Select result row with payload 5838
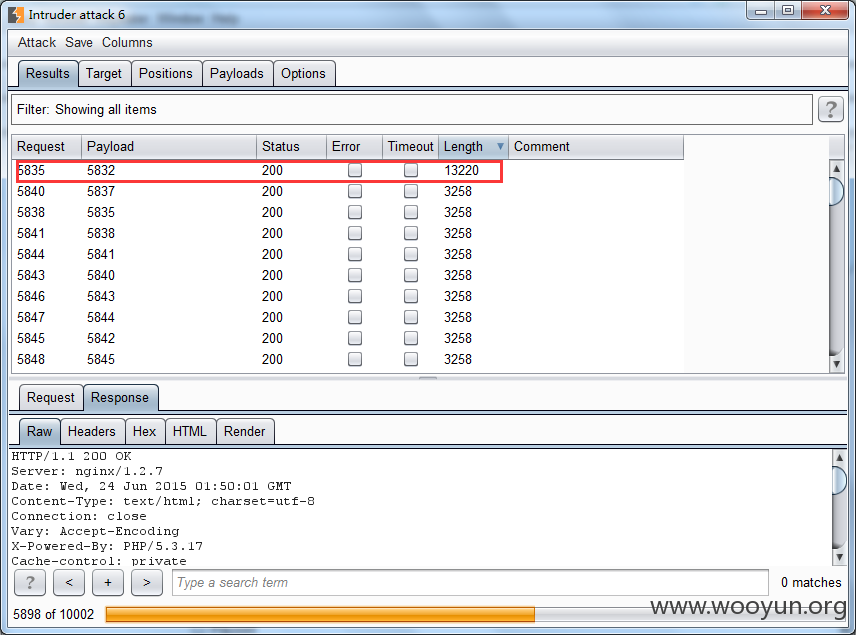 (347, 233)
